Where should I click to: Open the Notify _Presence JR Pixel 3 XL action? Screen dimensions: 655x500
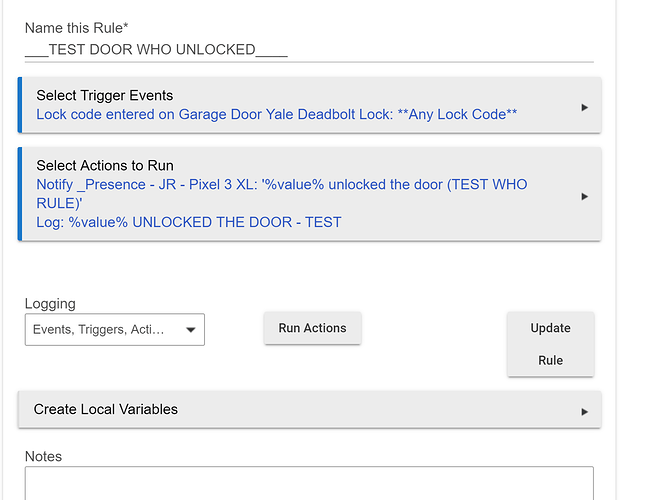click(282, 194)
